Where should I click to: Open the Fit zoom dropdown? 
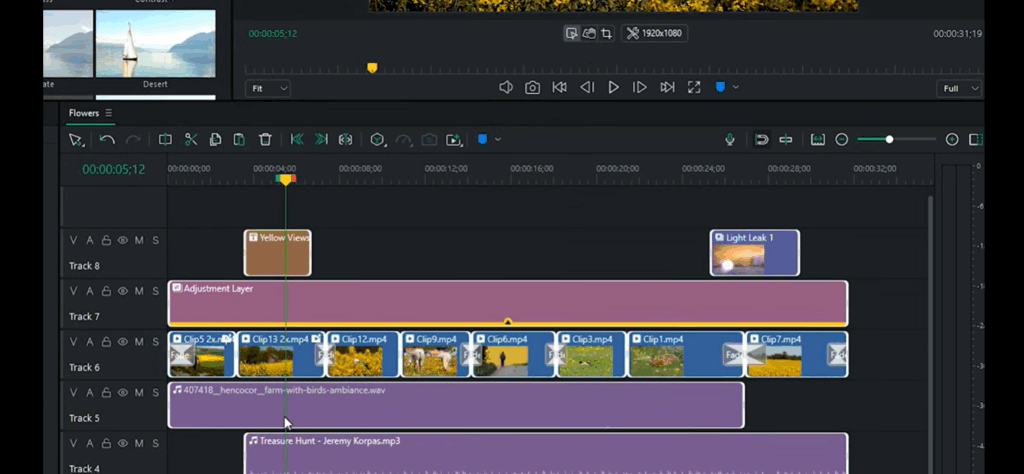point(268,88)
